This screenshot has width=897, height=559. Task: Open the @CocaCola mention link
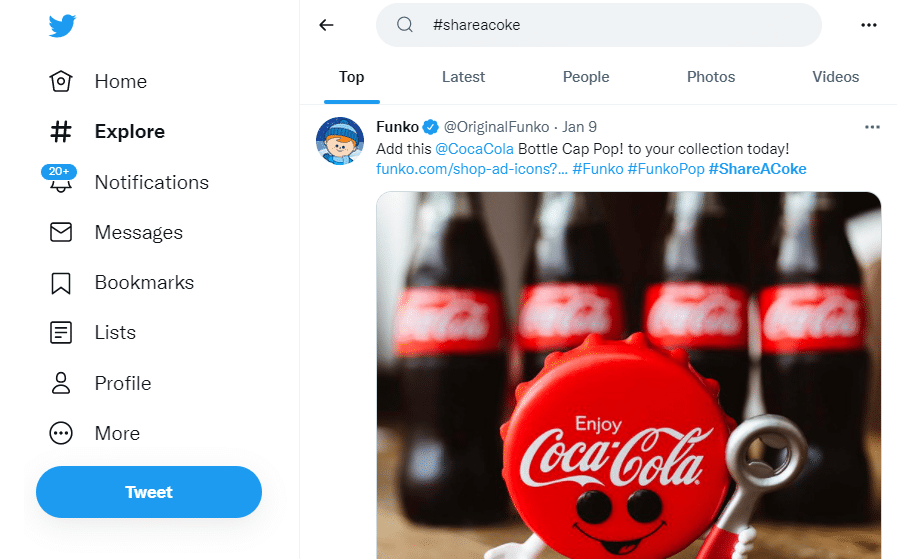click(x=474, y=148)
